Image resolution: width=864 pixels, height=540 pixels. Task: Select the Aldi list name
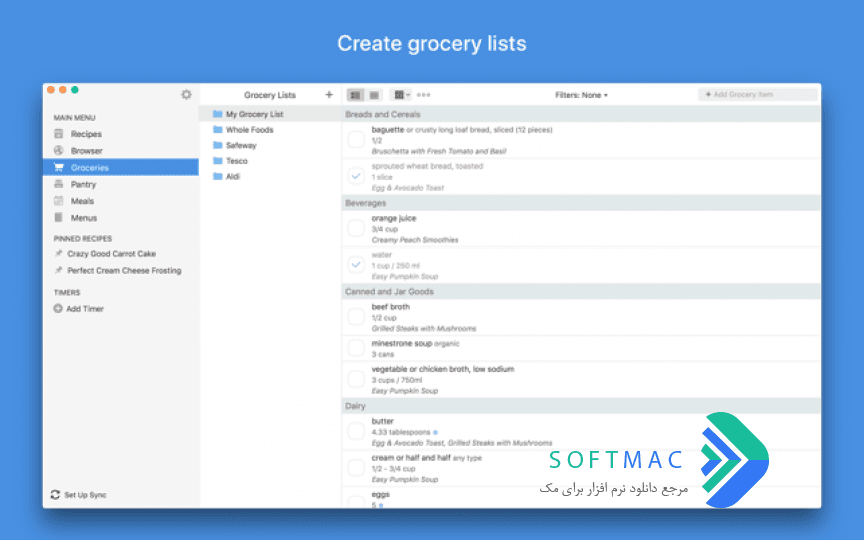233,176
